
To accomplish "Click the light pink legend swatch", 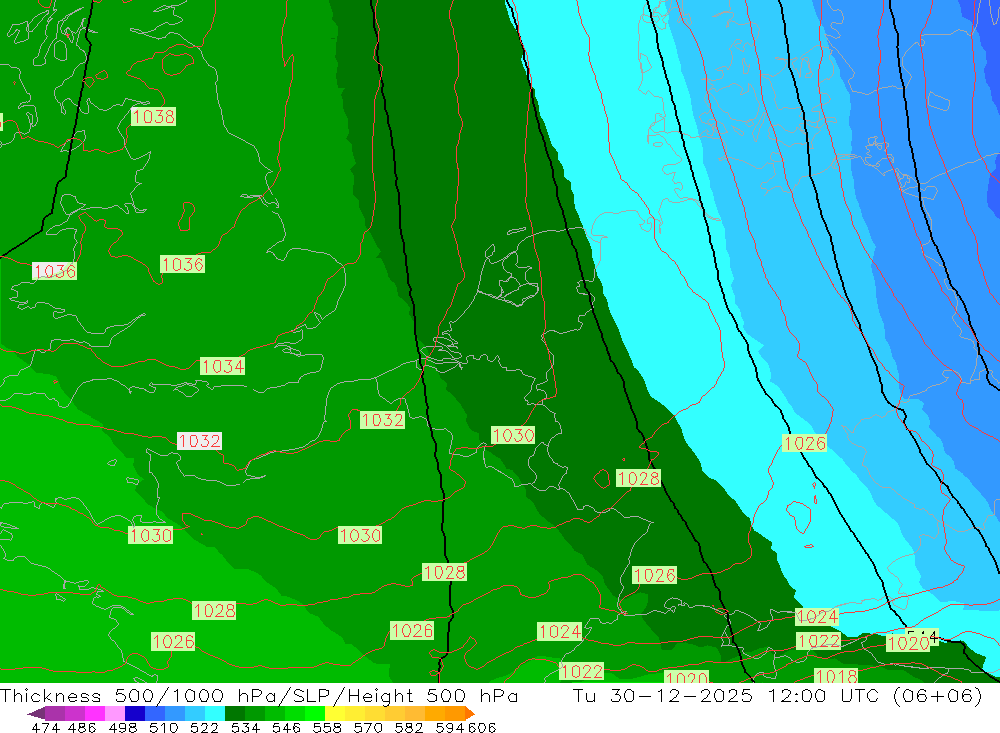I will [x=114, y=713].
